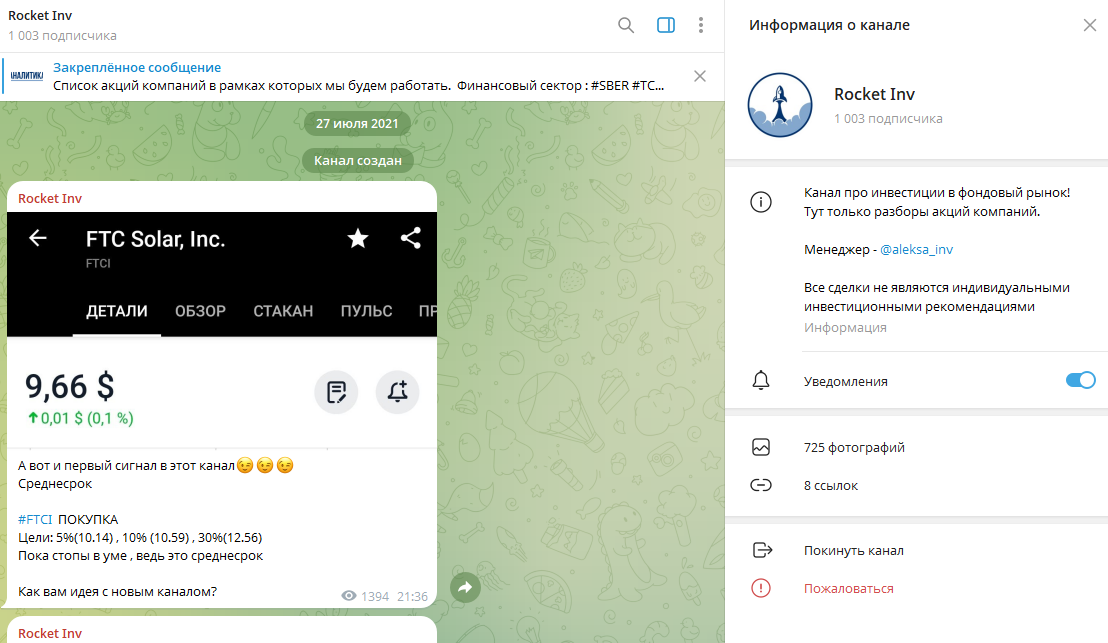The image size is (1108, 643).
Task: Open search in the Rocket Inv chat
Action: [x=625, y=25]
